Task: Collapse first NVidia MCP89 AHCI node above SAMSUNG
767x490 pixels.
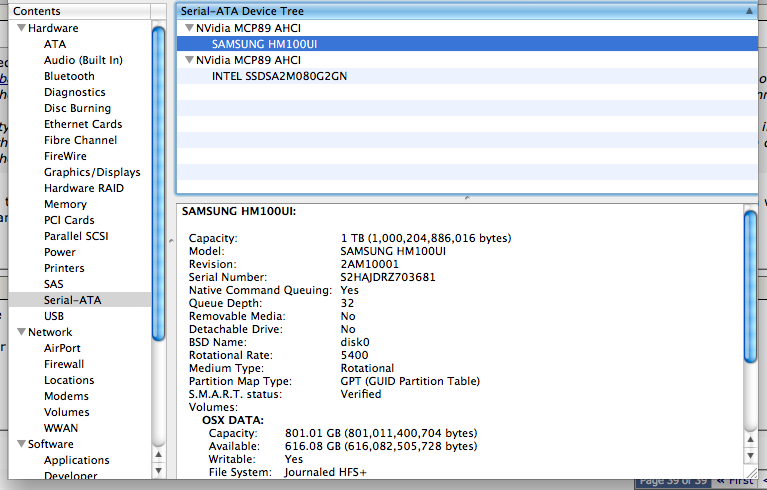Action: click(x=189, y=28)
